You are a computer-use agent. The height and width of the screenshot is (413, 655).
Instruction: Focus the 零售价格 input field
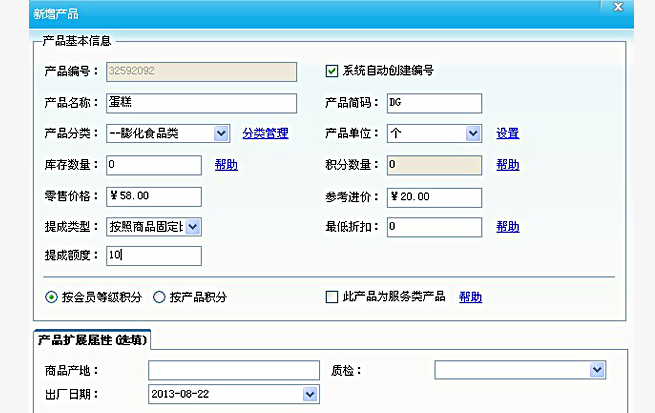(x=153, y=196)
